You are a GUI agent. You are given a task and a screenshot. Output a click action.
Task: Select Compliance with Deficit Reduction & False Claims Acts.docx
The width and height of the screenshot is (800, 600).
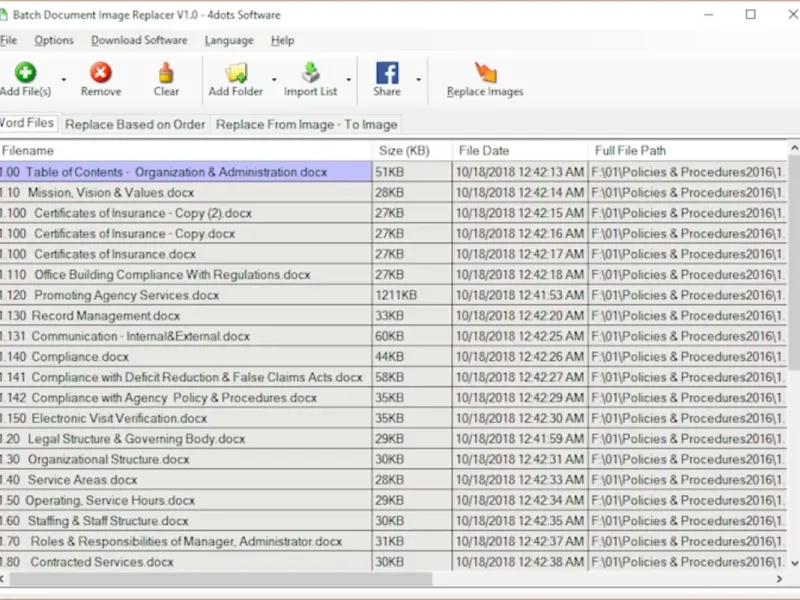(186, 377)
